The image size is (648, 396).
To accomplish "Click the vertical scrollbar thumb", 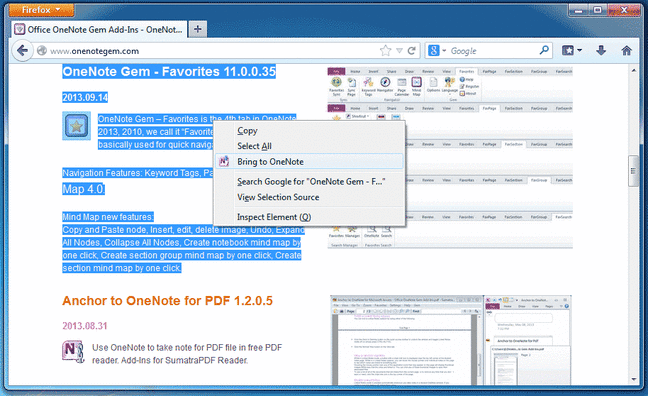I will click(x=633, y=171).
